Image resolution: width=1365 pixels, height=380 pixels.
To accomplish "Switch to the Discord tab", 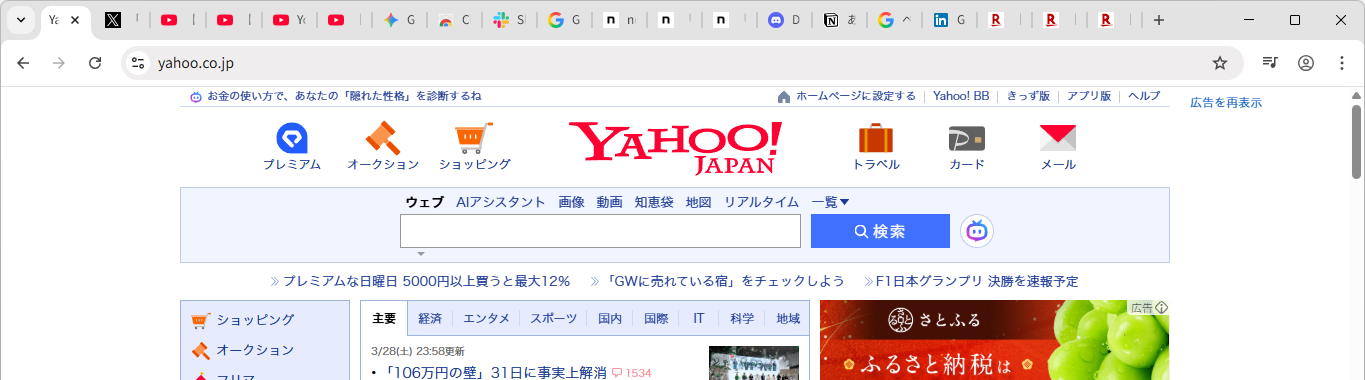I will coord(776,20).
